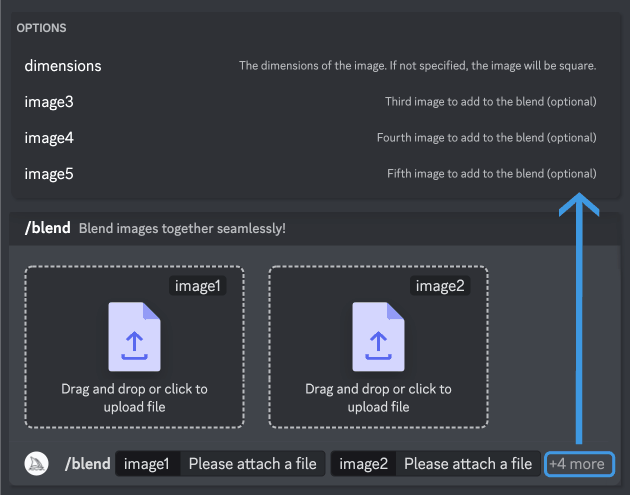The height and width of the screenshot is (496, 631).
Task: Click the Midjourney bot sailboat avatar
Action: [x=37, y=463]
